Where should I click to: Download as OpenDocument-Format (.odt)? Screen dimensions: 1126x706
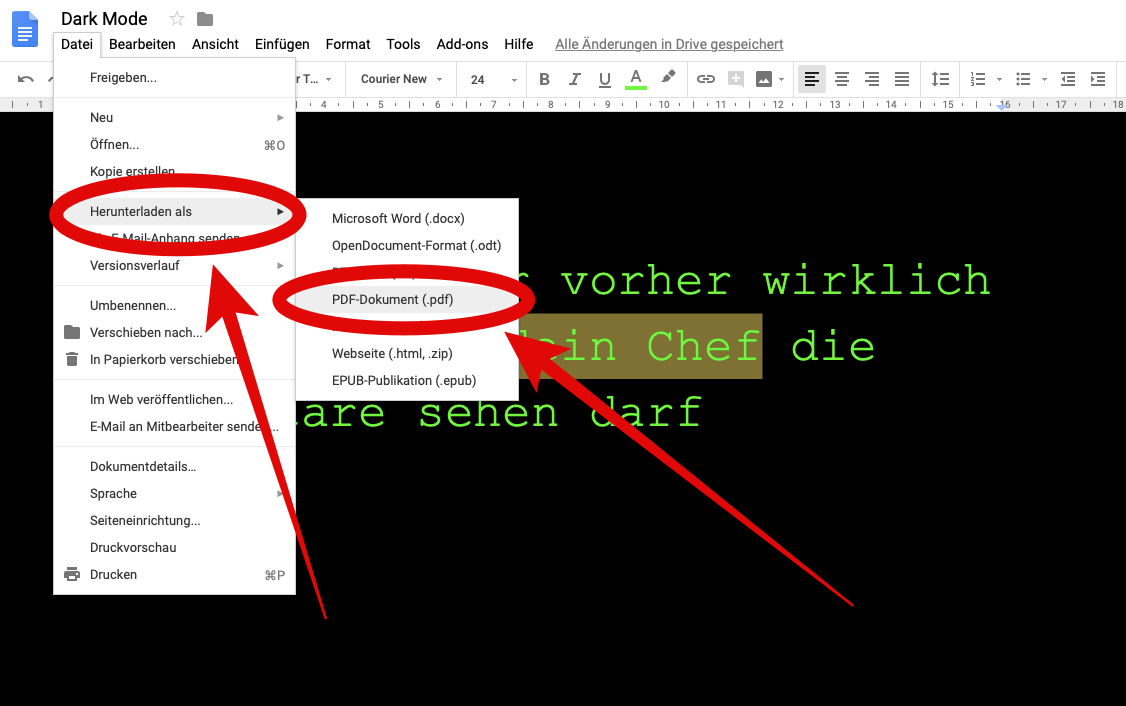407,246
